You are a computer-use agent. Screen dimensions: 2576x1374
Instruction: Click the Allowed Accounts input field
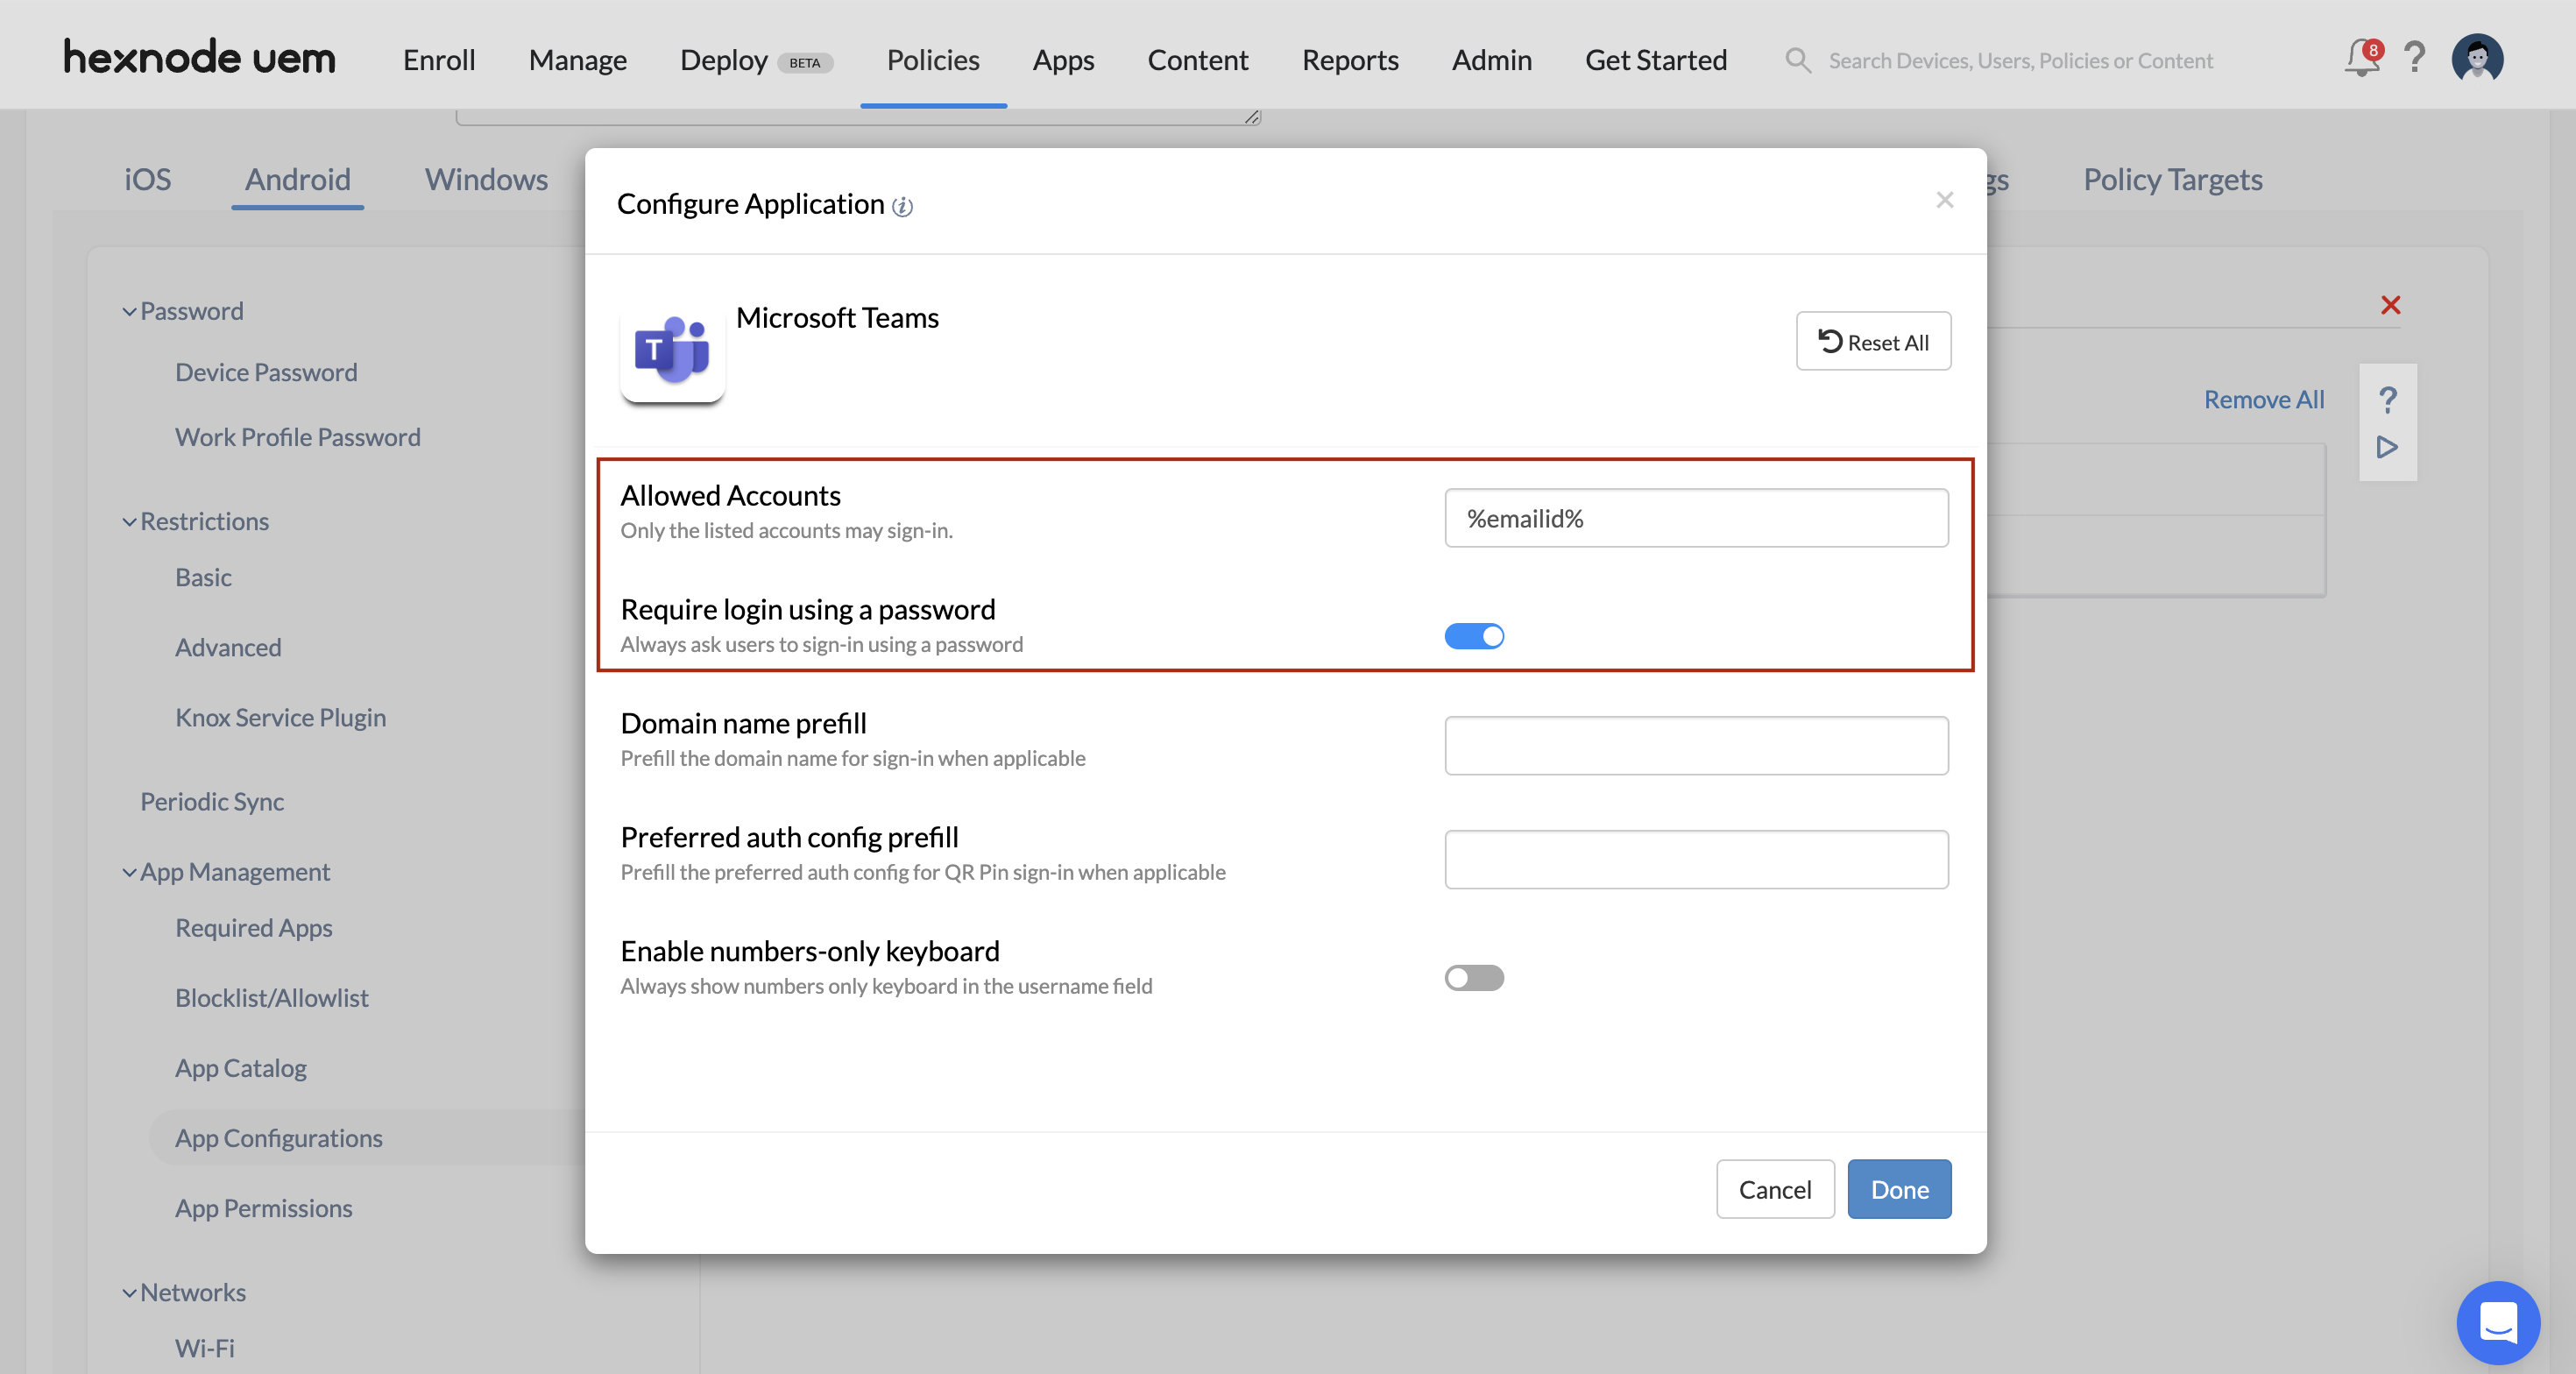1699,518
